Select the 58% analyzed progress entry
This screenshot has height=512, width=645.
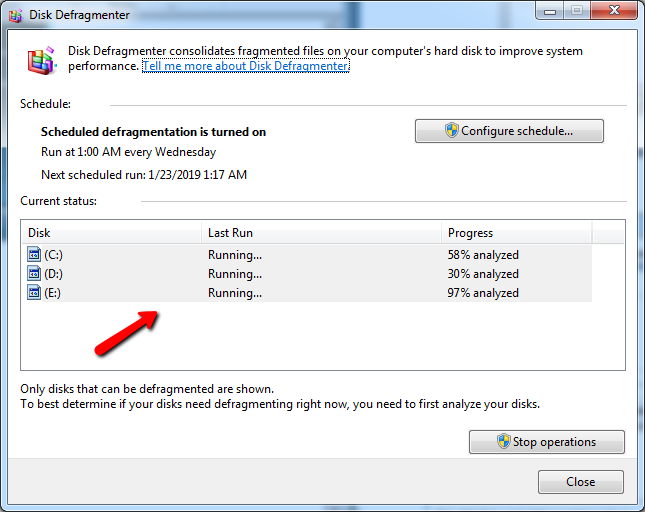[x=483, y=255]
